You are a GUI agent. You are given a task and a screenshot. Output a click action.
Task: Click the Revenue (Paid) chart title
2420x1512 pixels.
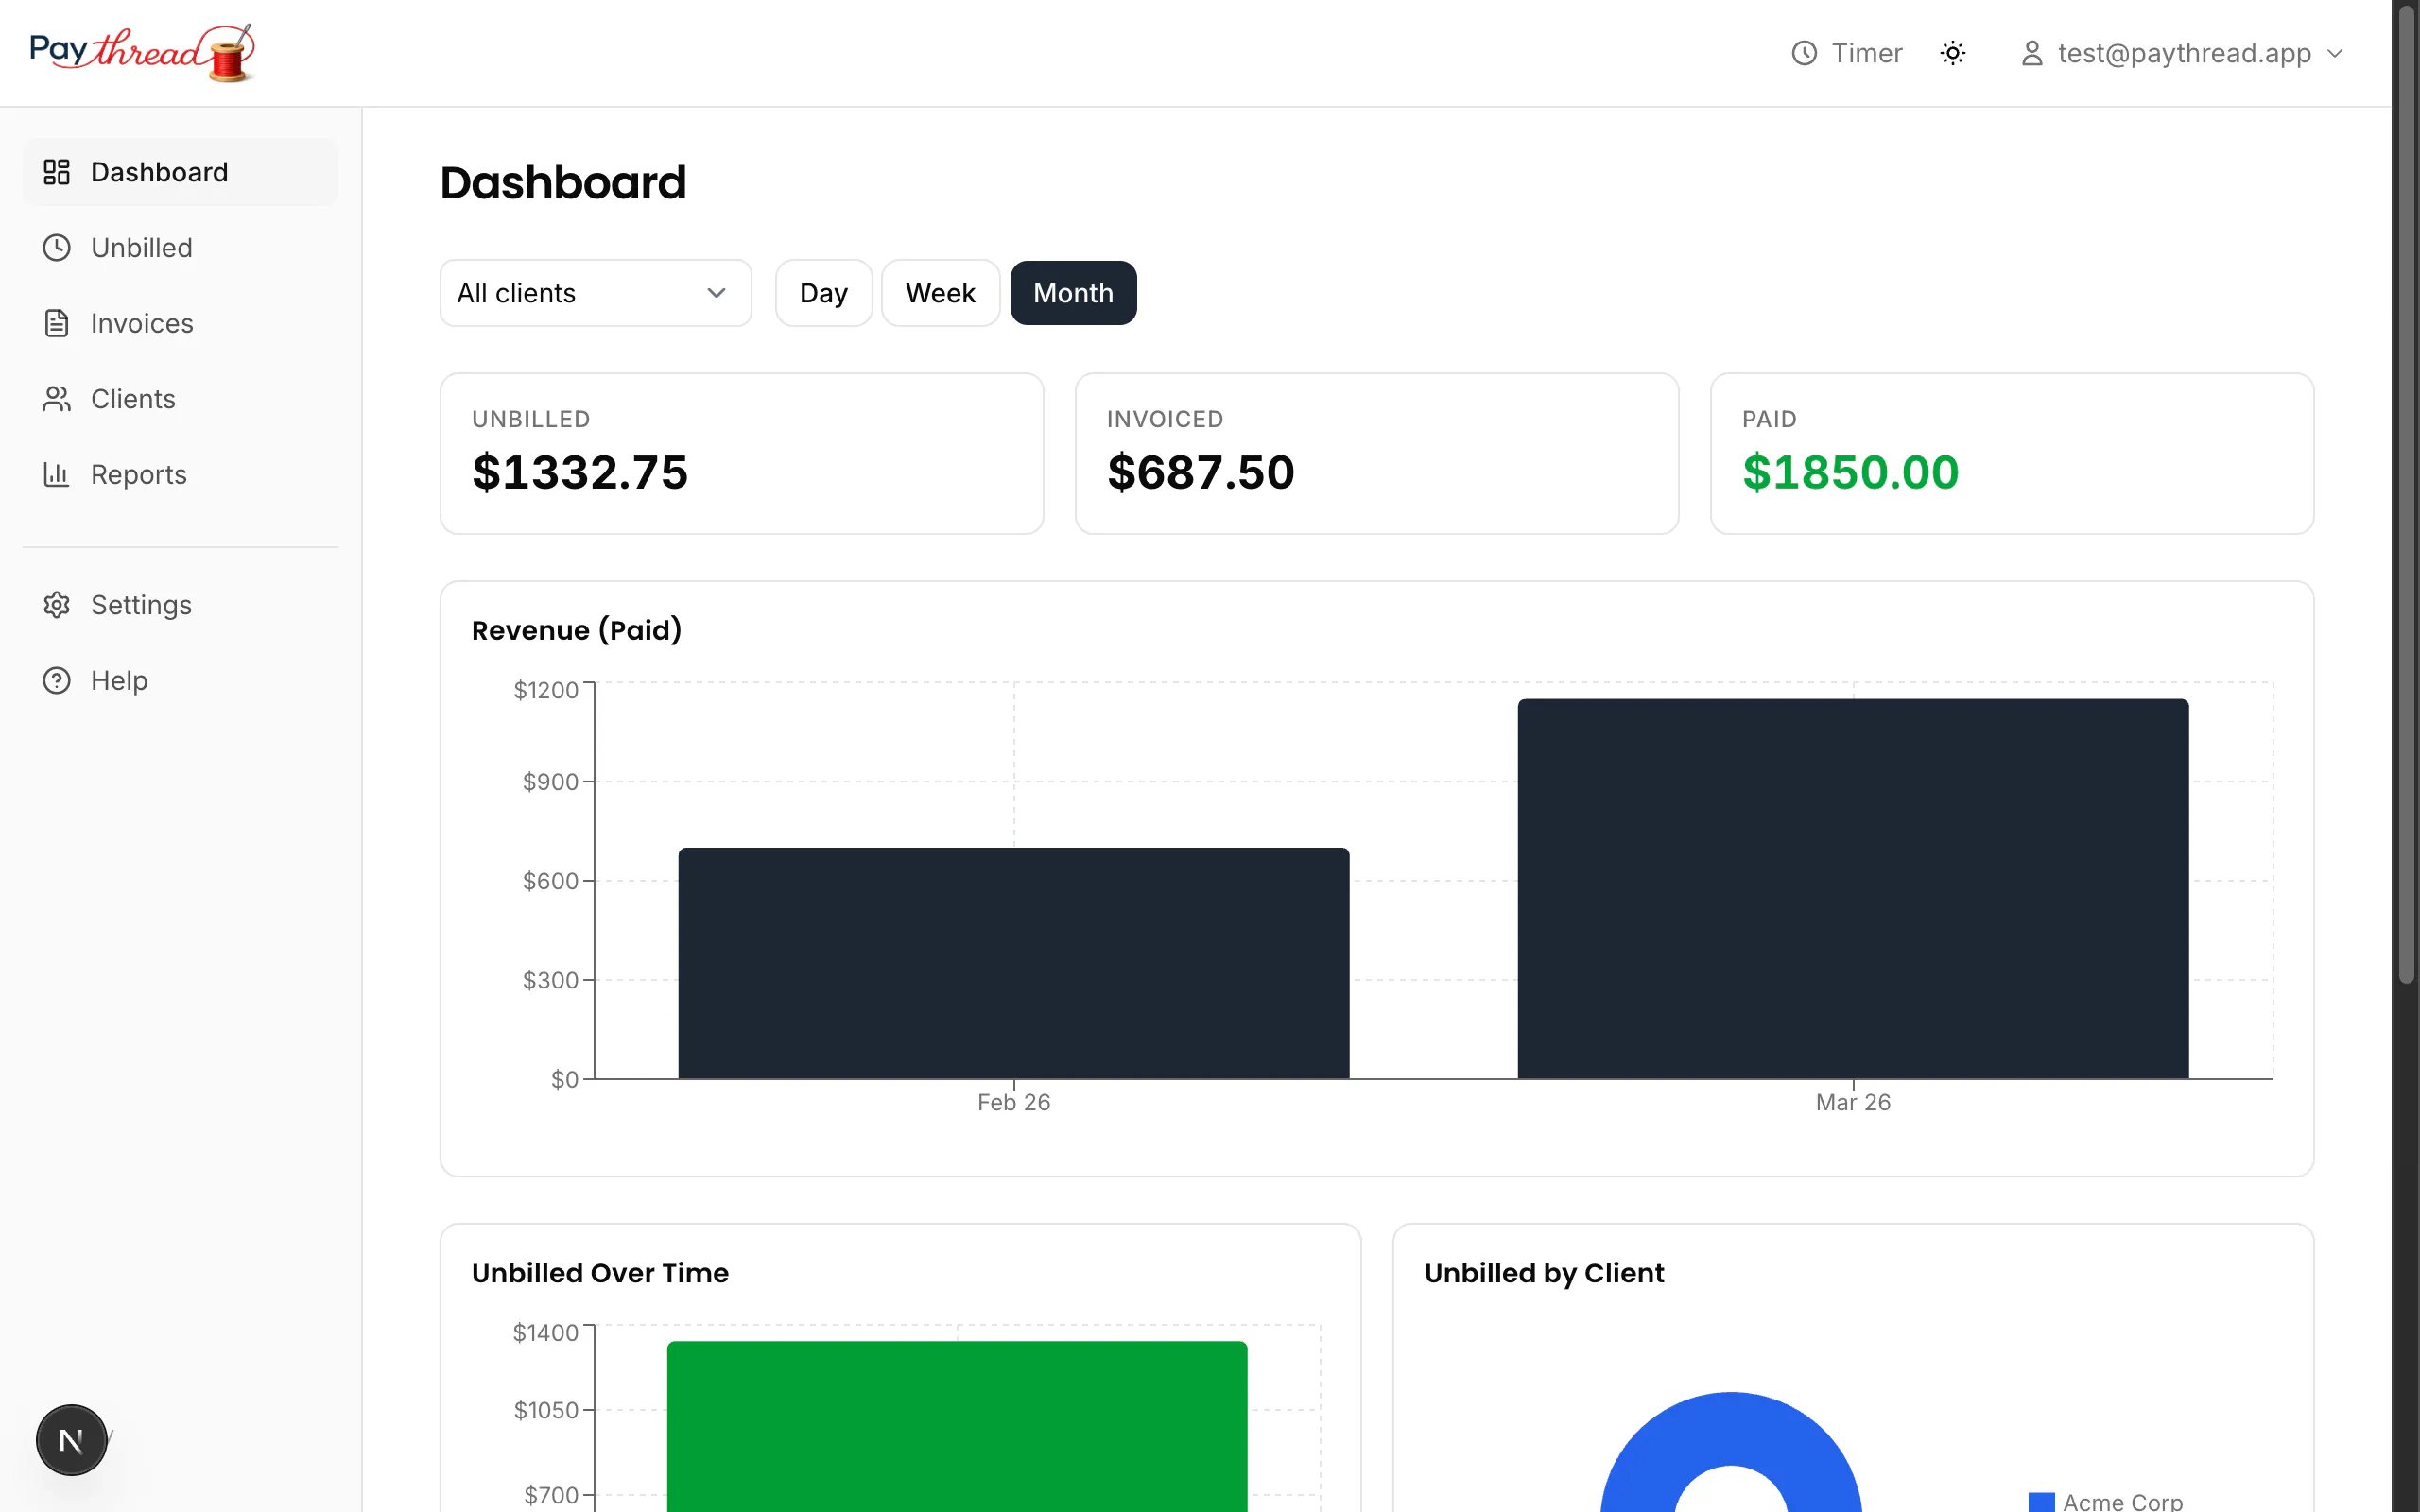[x=577, y=630]
